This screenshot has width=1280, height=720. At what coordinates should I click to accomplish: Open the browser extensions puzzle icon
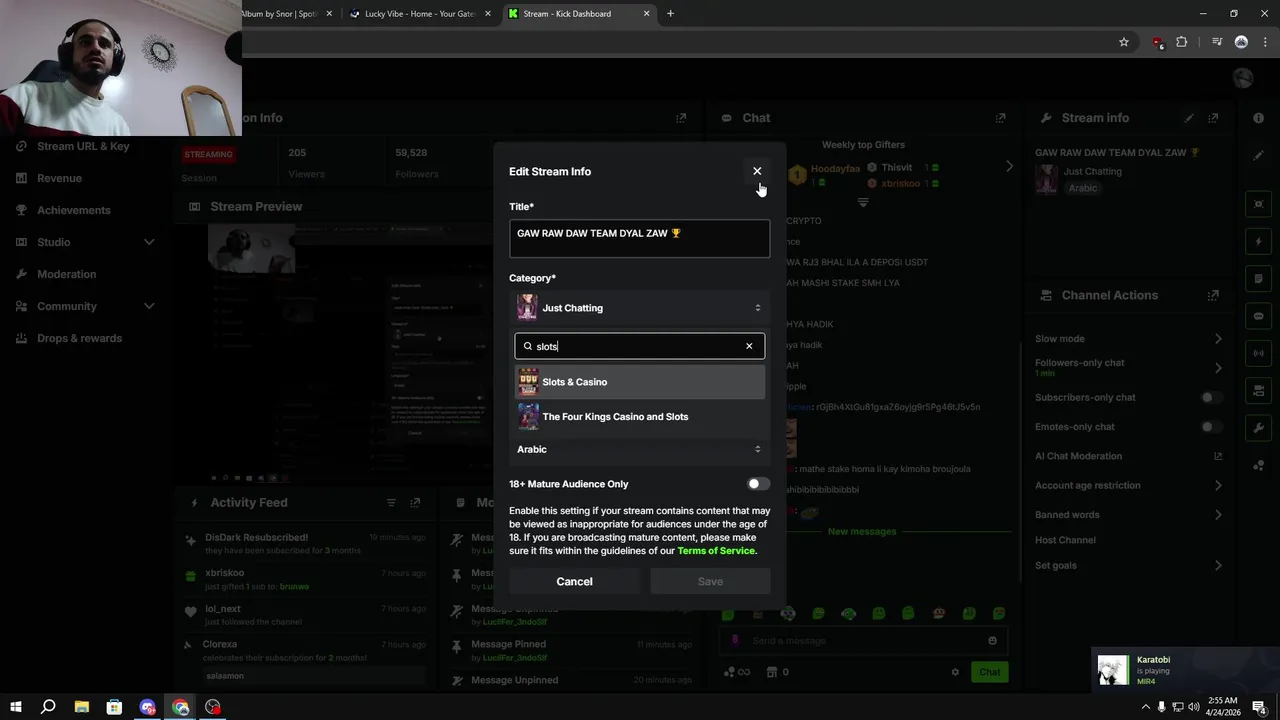point(1181,42)
